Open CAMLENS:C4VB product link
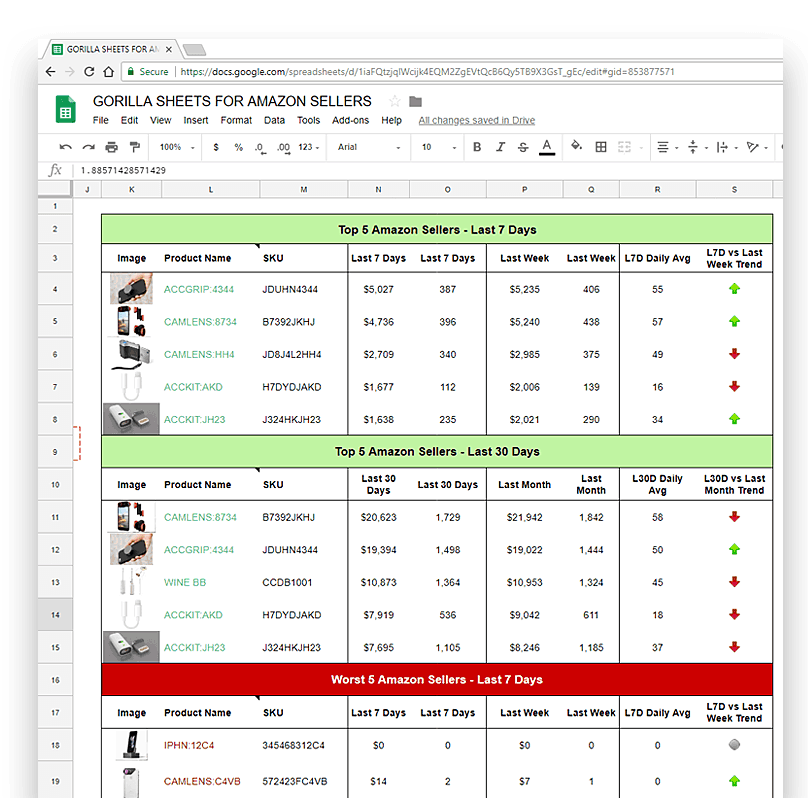The width and height of the screenshot is (808, 798). point(202,782)
